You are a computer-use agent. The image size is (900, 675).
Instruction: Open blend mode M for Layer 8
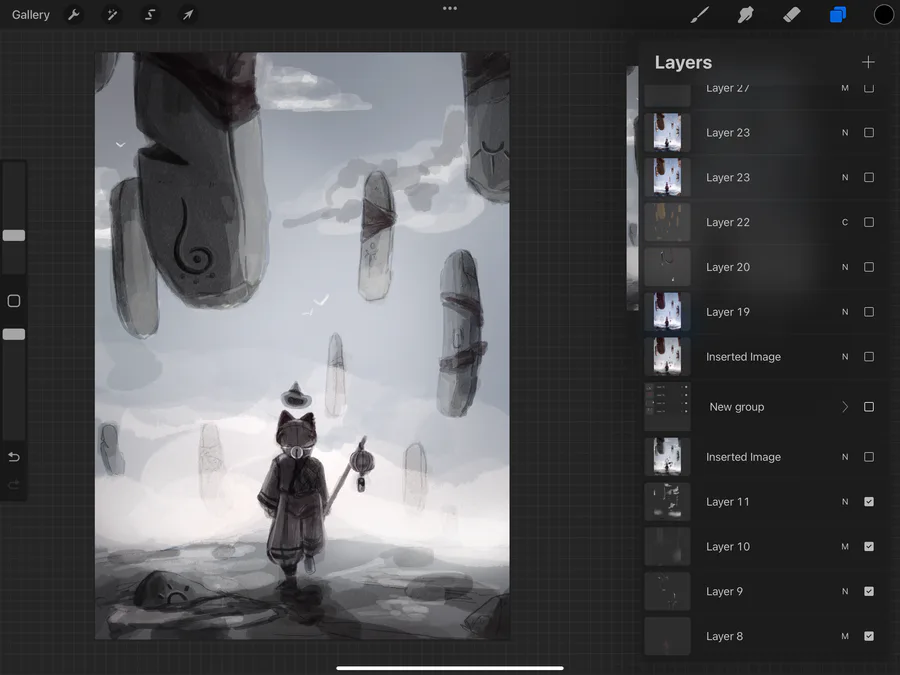point(845,636)
